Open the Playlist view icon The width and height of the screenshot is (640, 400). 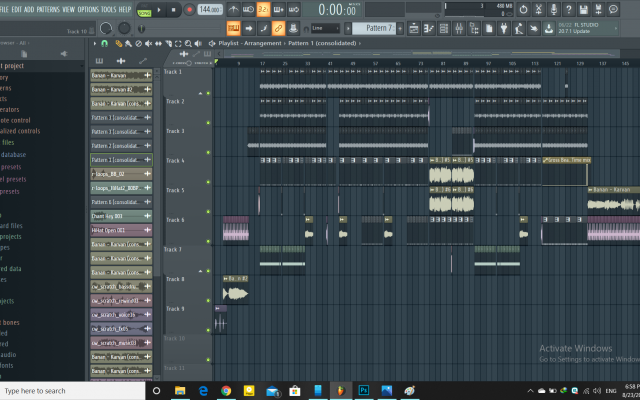(x=413, y=29)
